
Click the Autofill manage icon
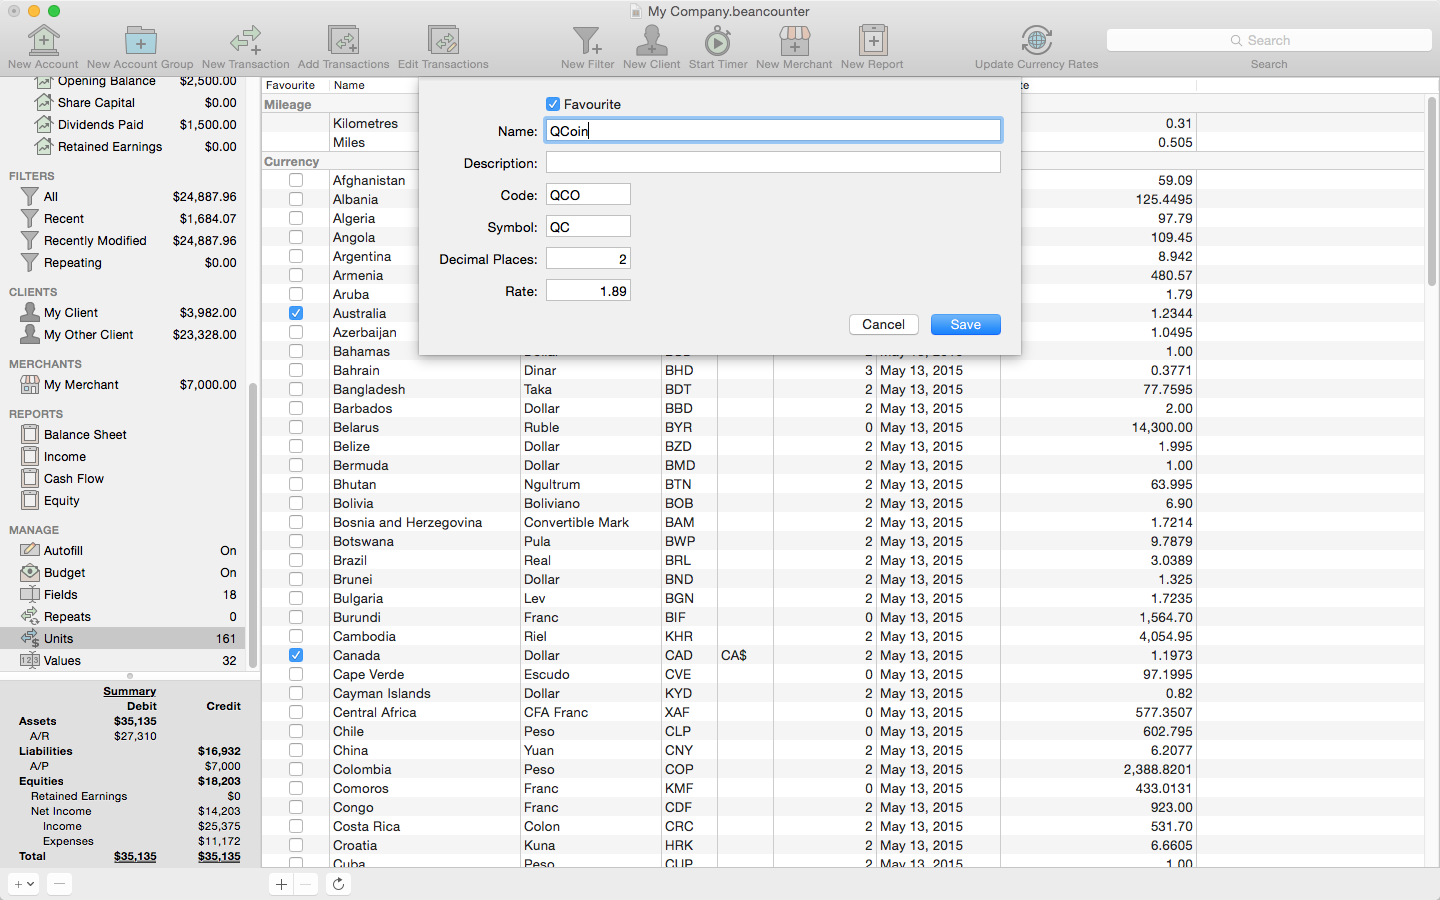tap(30, 550)
